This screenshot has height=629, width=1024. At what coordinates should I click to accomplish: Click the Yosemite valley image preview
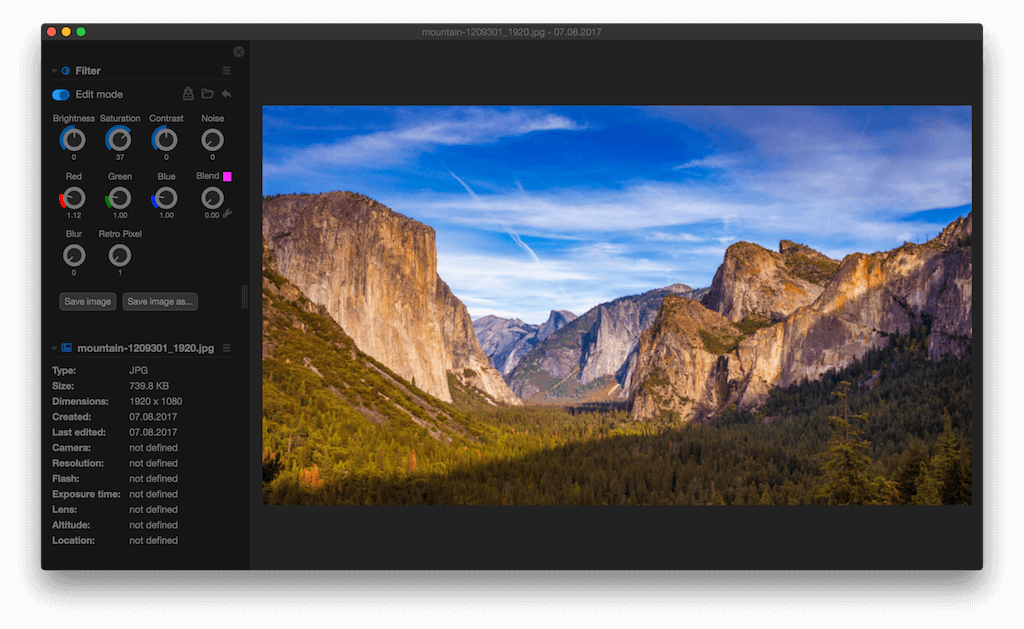click(616, 305)
